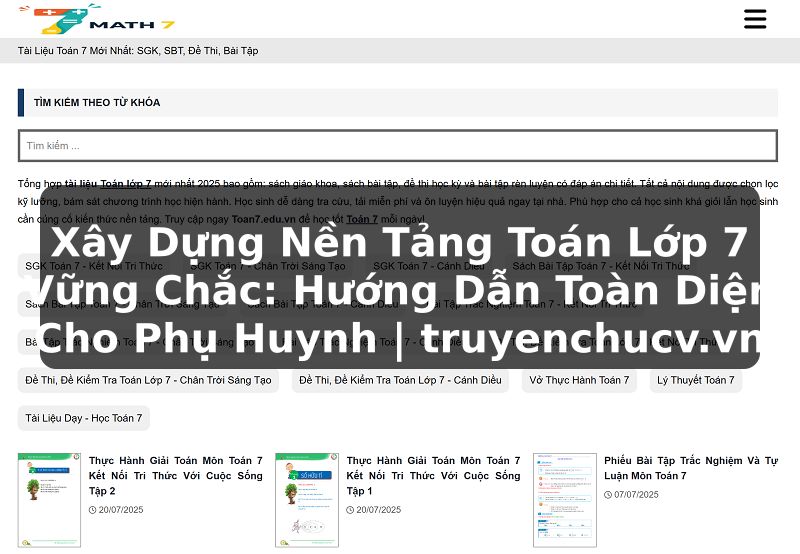
Task: Click the heading TÌM KIẾM THEO TỪ KHÓA
Action: coord(97,103)
